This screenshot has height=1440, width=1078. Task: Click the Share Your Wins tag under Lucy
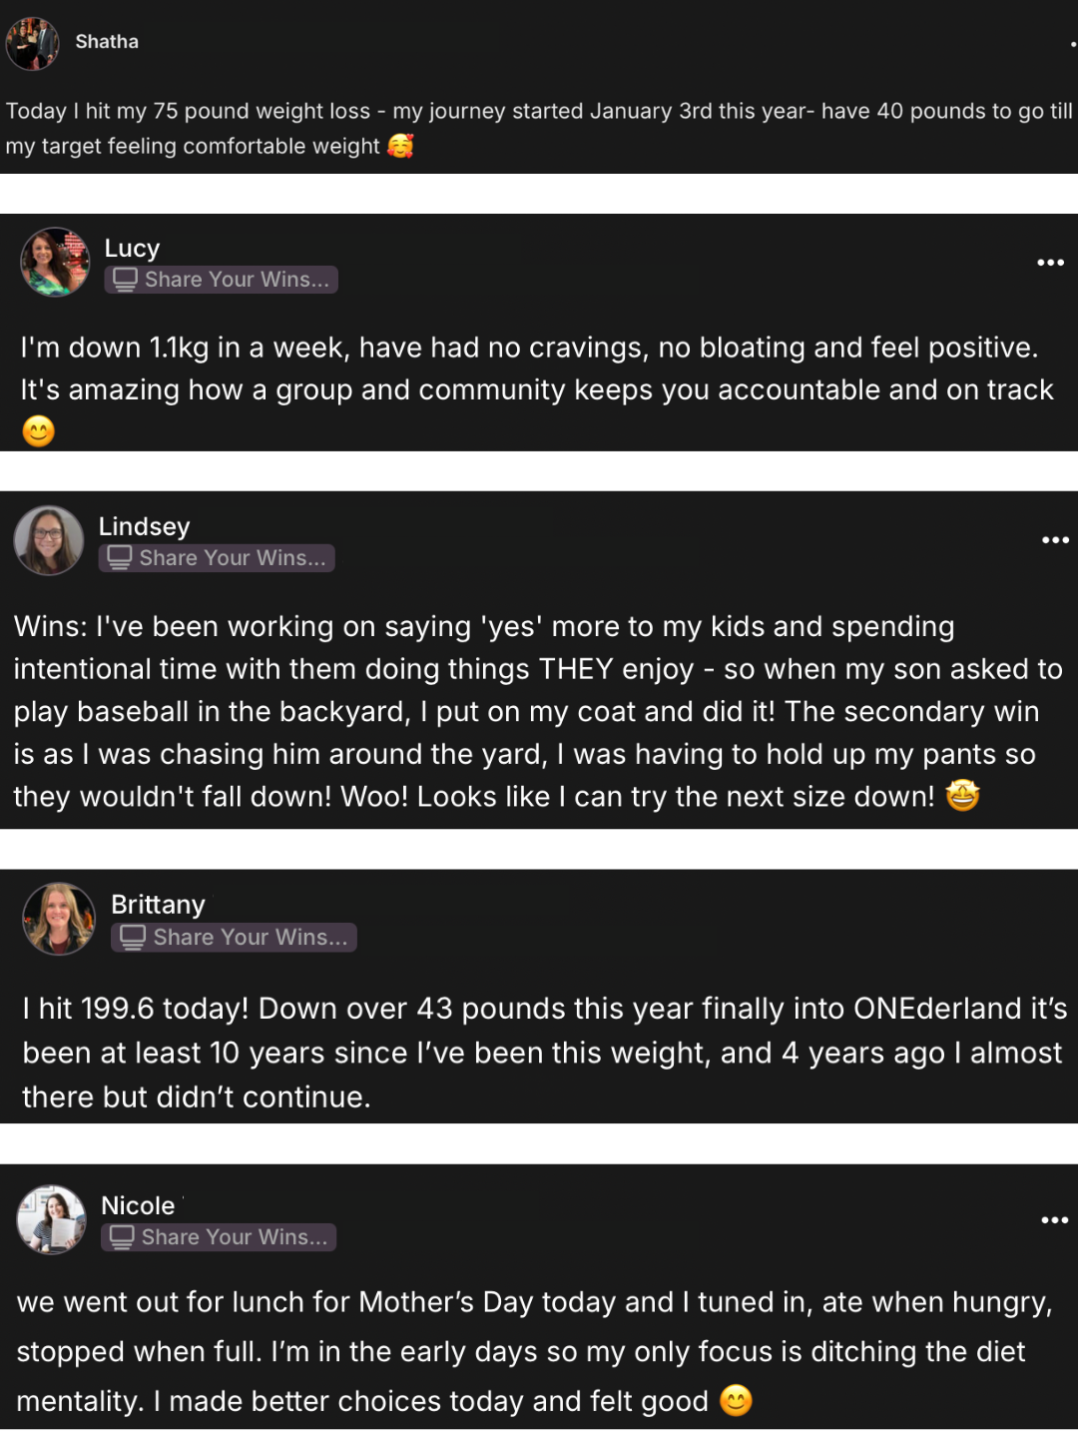221,280
